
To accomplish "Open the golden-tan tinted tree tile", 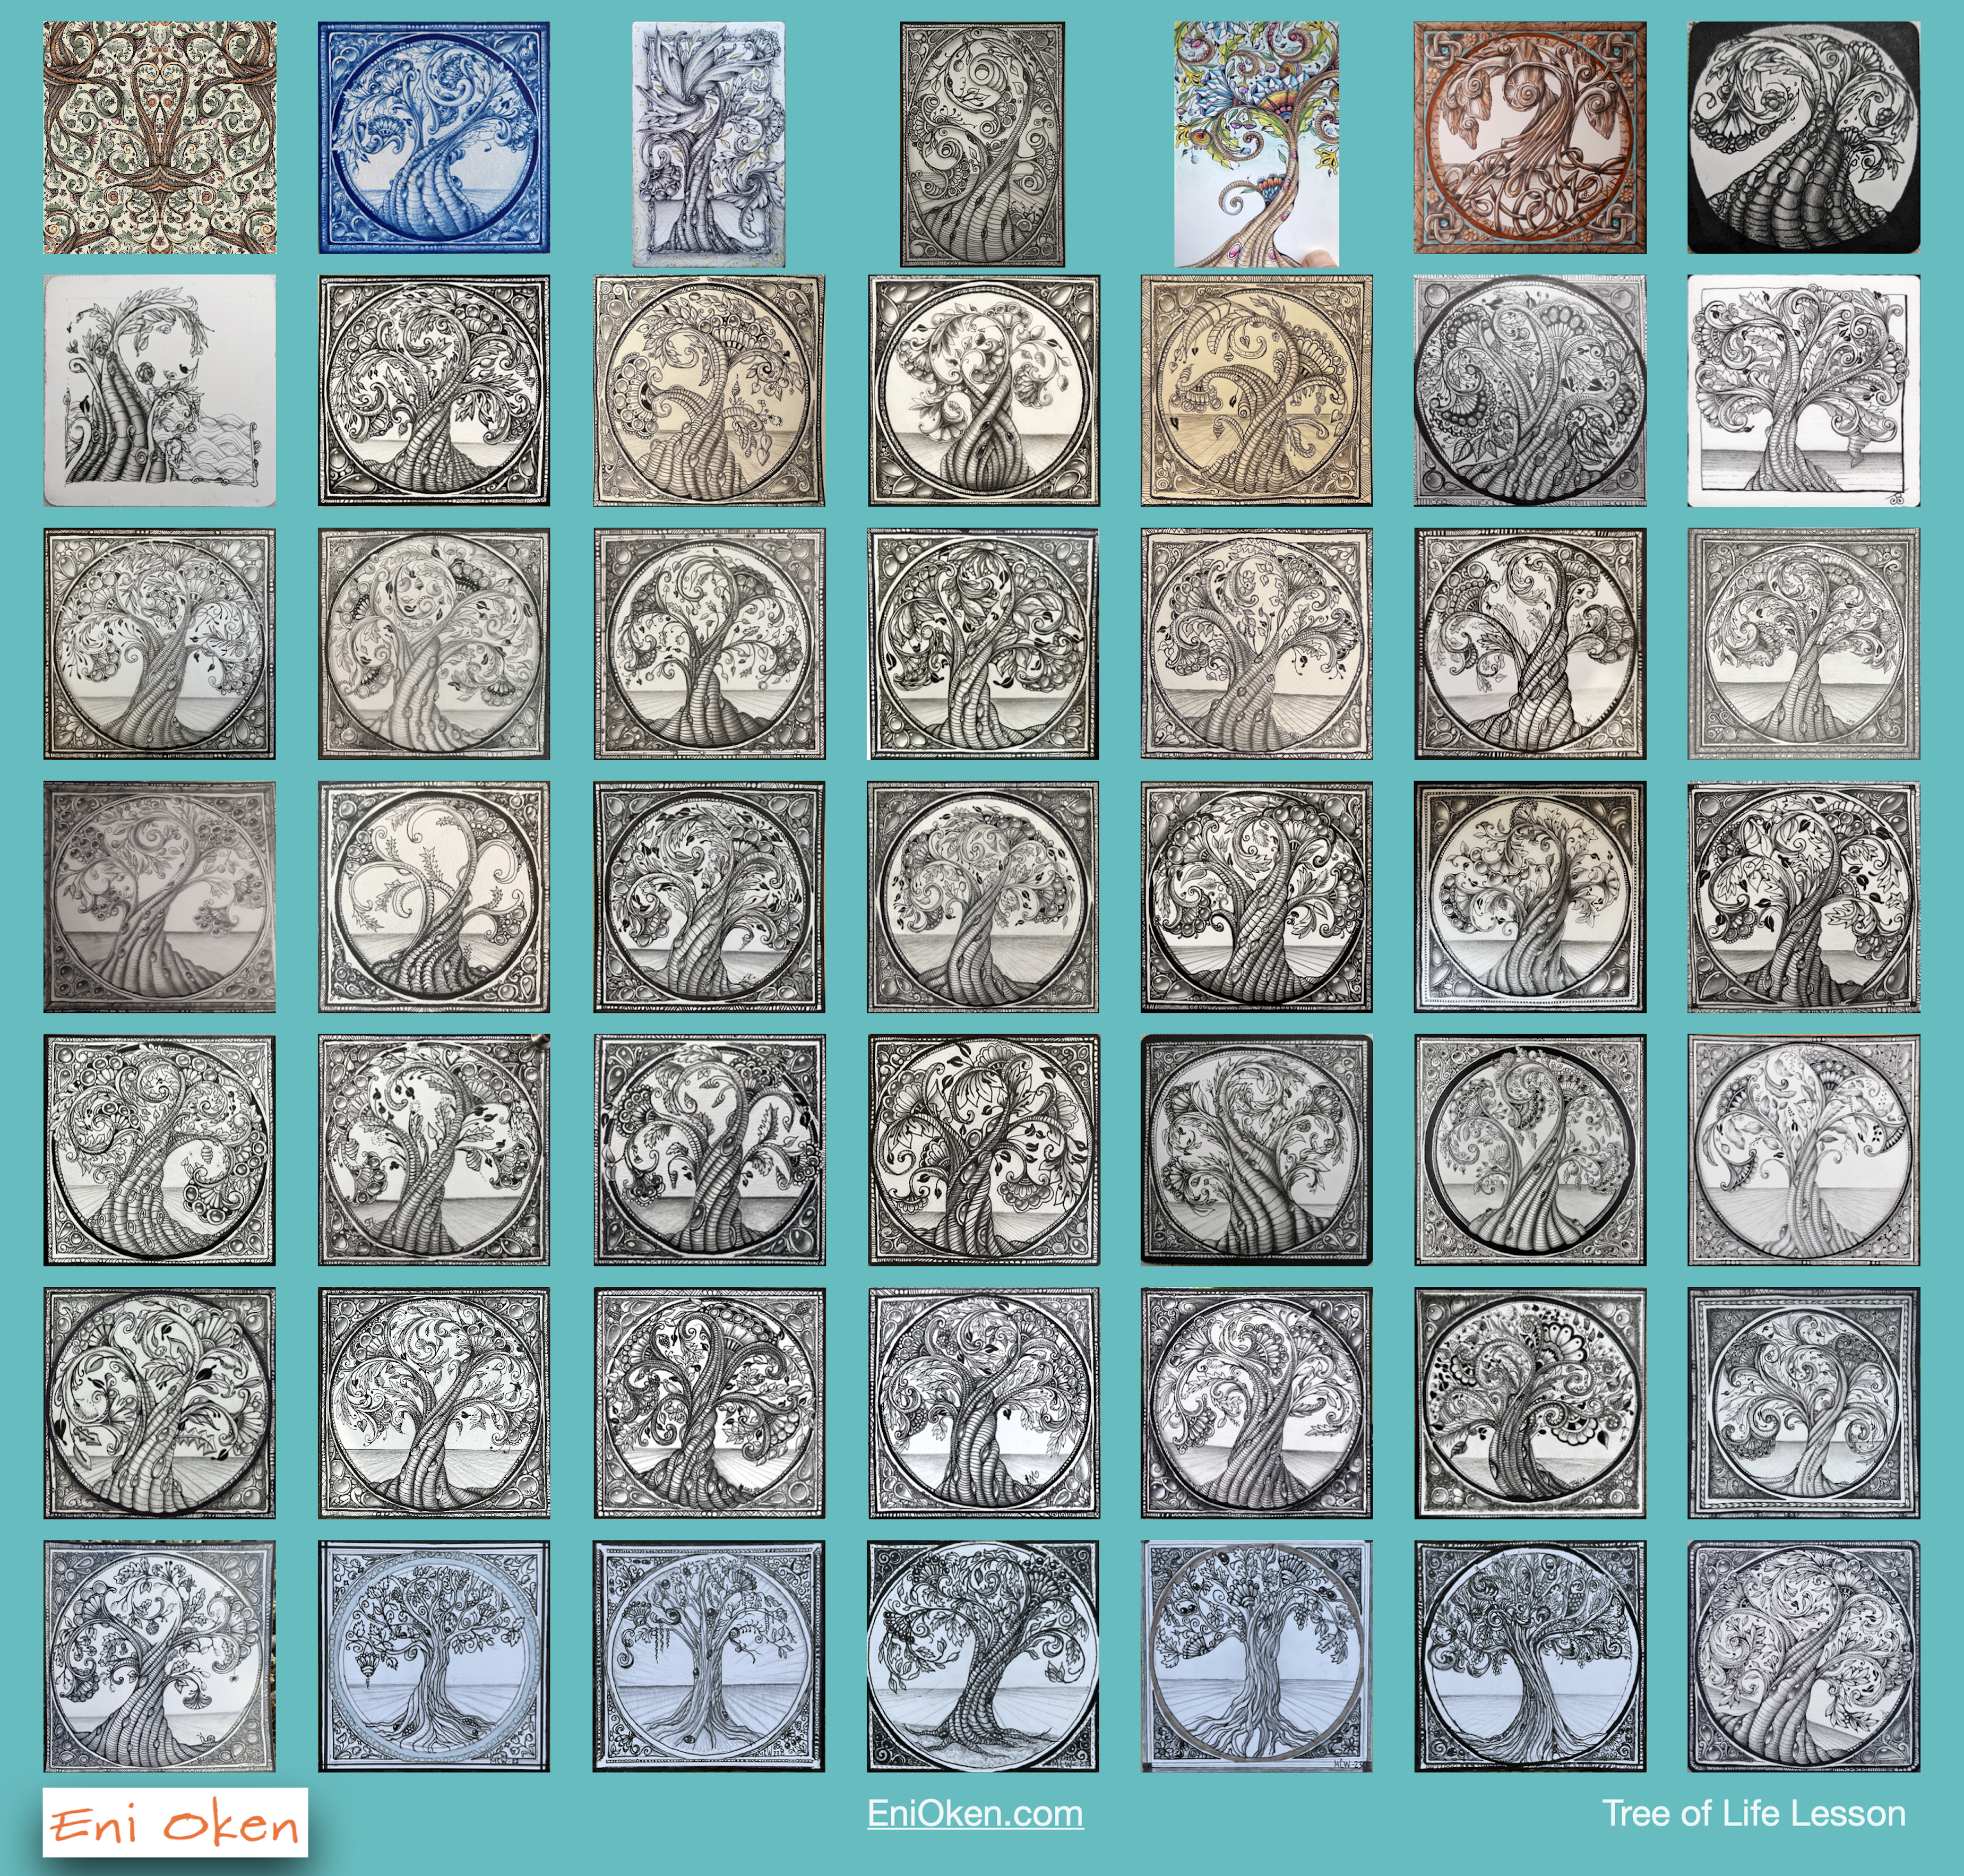I will [1256, 391].
